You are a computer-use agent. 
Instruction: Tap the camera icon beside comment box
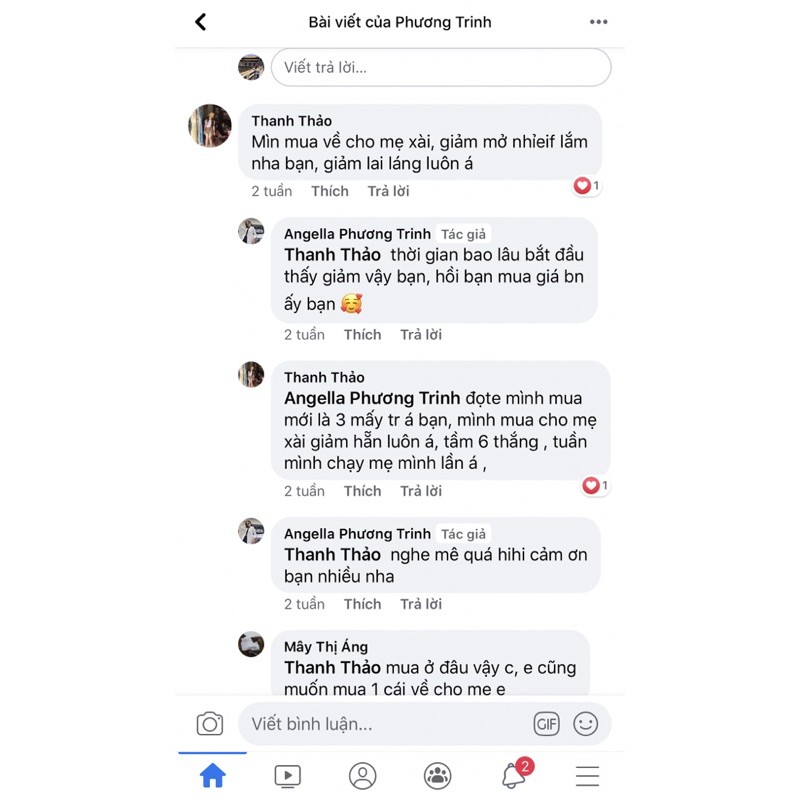(x=210, y=723)
